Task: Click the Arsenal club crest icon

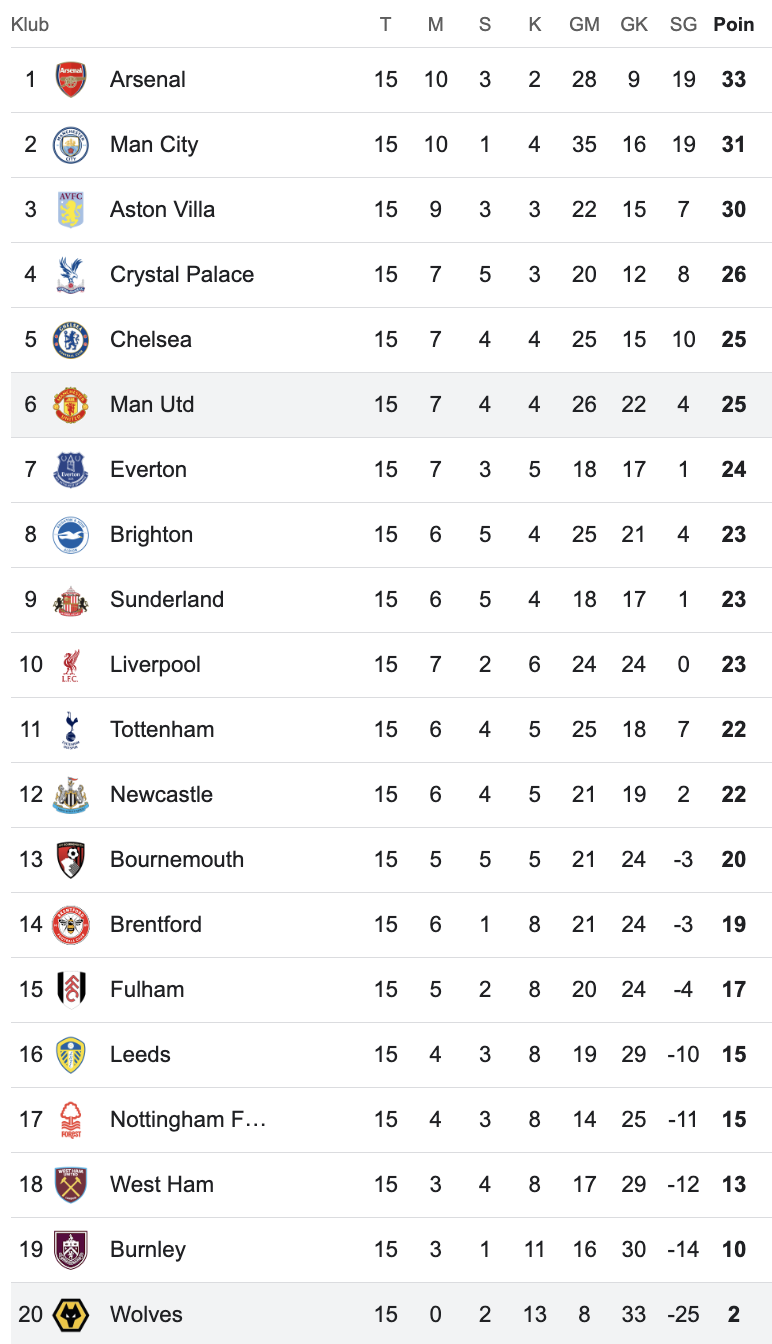Action: pyautogui.click(x=71, y=80)
